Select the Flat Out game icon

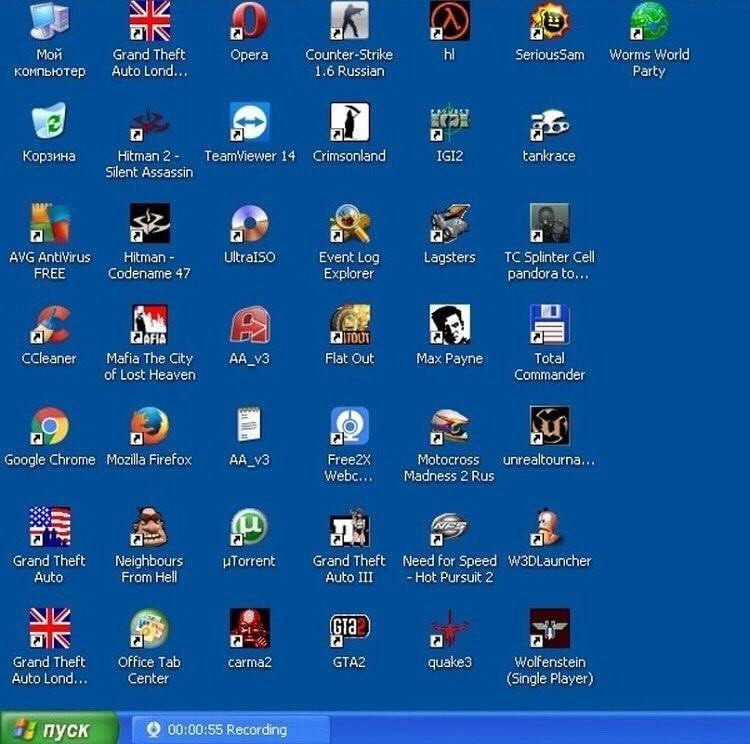[349, 324]
